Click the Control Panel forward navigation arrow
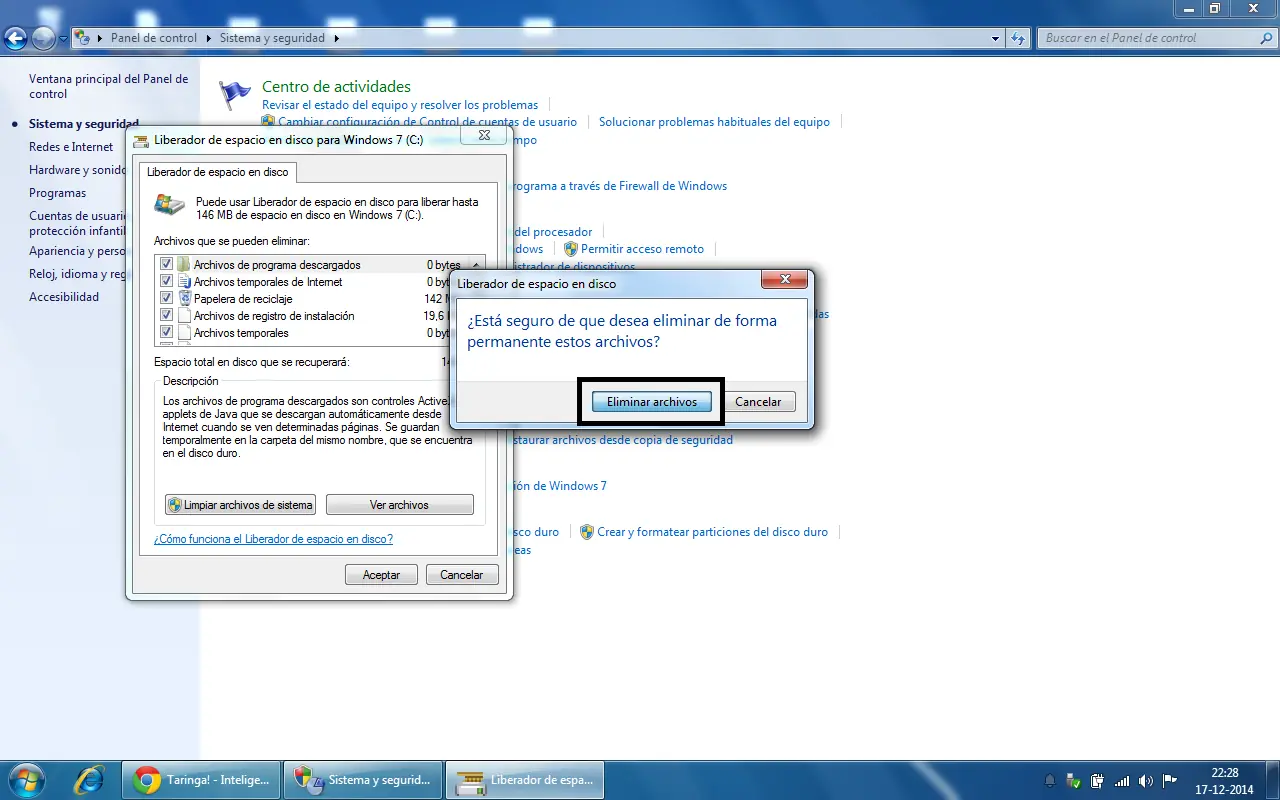The width and height of the screenshot is (1280, 800). click(x=43, y=38)
